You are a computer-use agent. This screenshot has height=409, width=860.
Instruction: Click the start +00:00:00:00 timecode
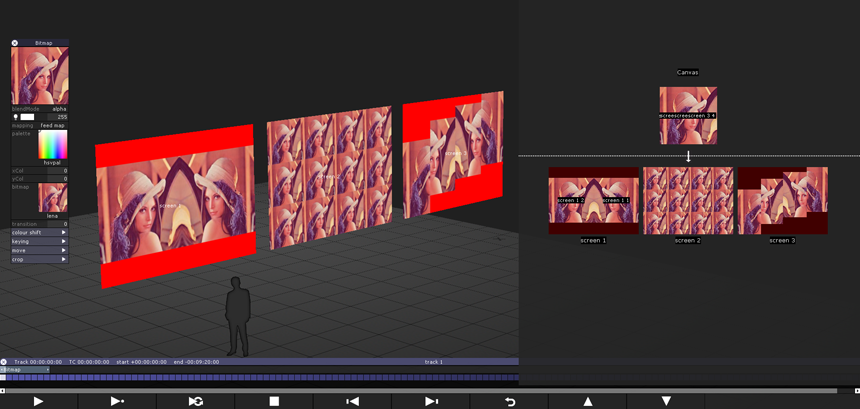point(142,362)
